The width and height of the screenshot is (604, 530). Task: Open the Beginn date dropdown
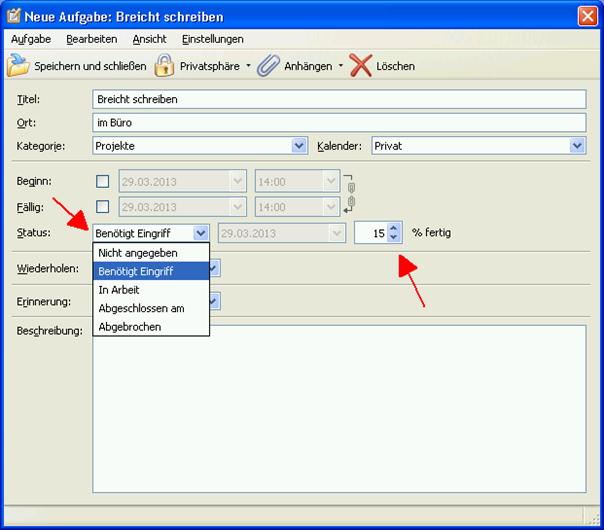coord(237,181)
